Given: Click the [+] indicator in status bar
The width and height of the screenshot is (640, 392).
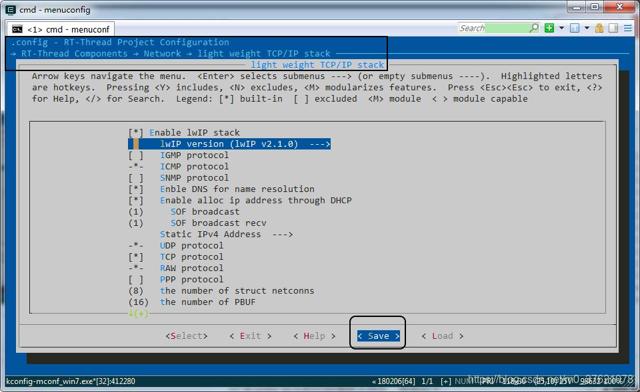Looking at the screenshot, I should (x=446, y=381).
